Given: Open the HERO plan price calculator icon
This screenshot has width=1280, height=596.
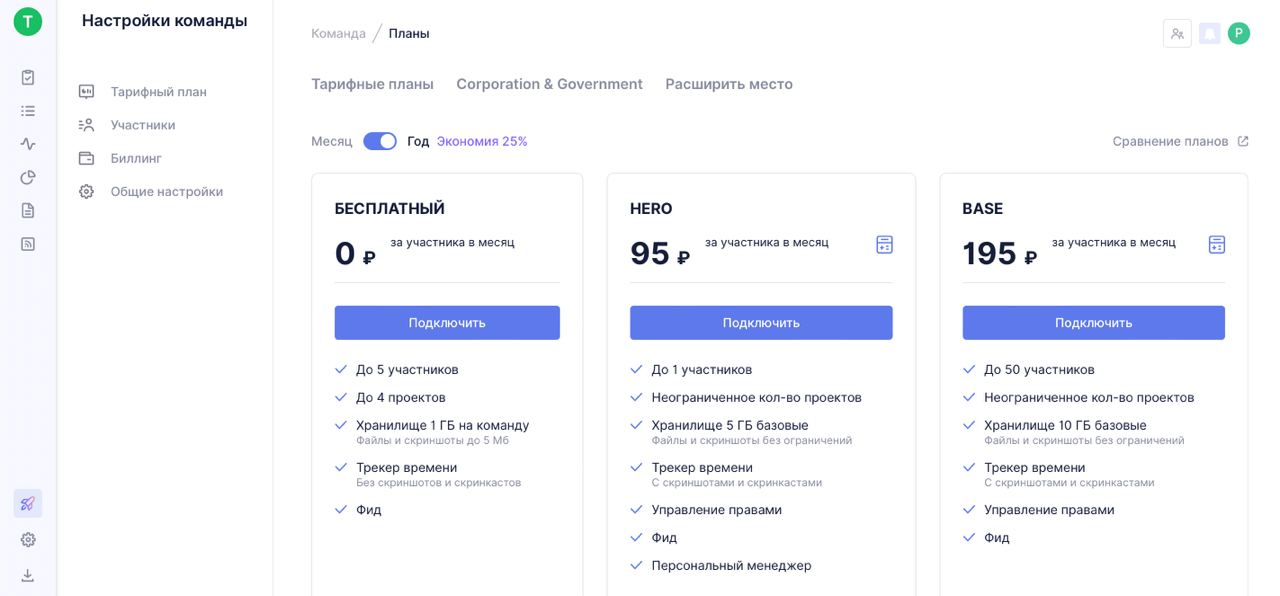Looking at the screenshot, I should 884,244.
